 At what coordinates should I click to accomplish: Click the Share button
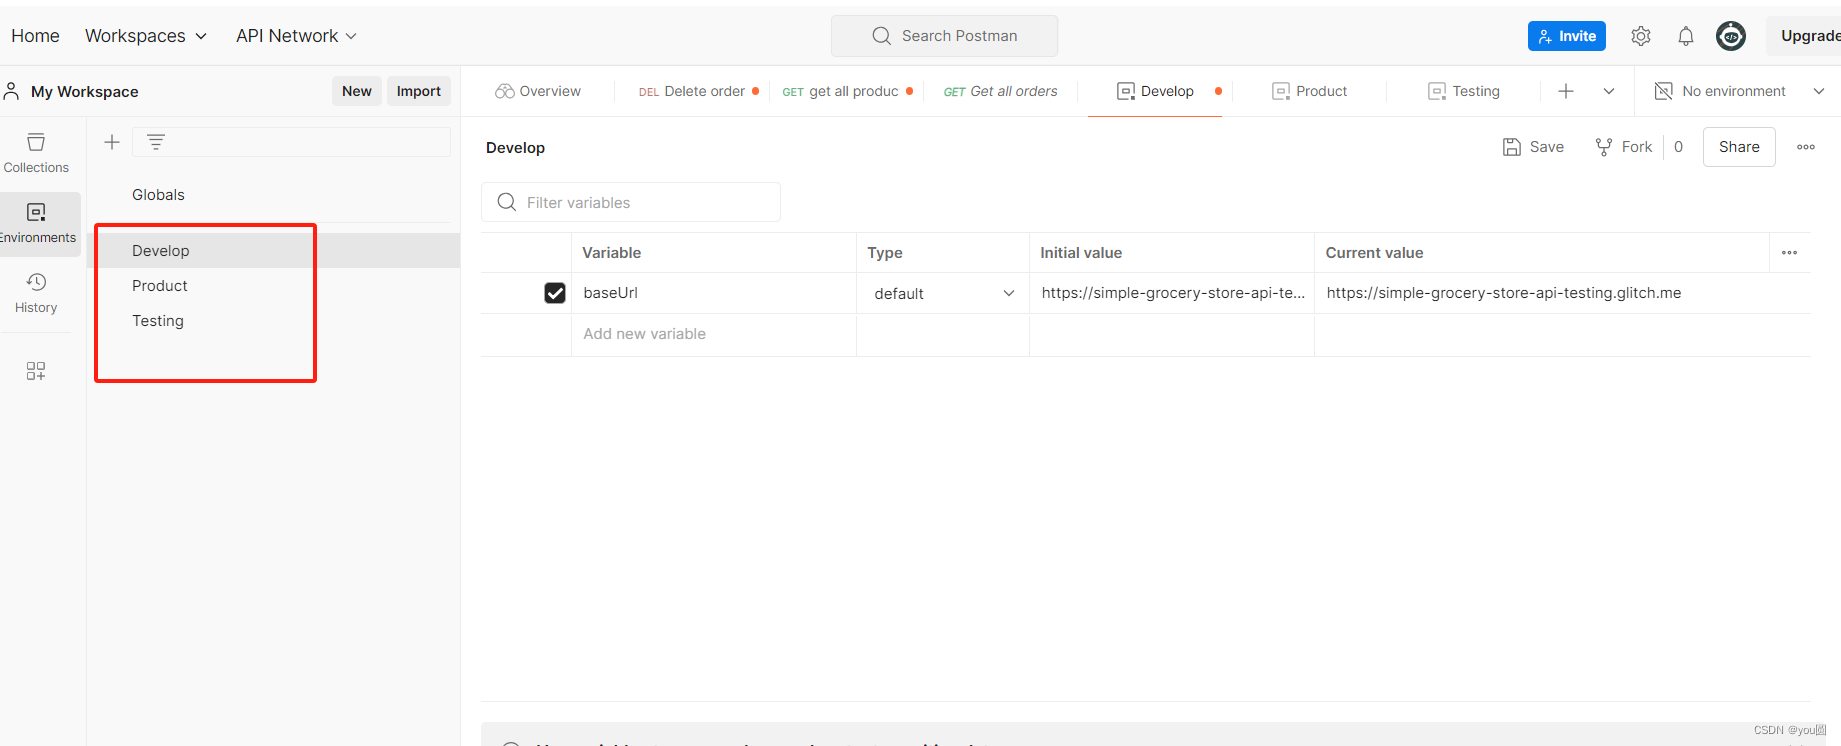(x=1739, y=147)
